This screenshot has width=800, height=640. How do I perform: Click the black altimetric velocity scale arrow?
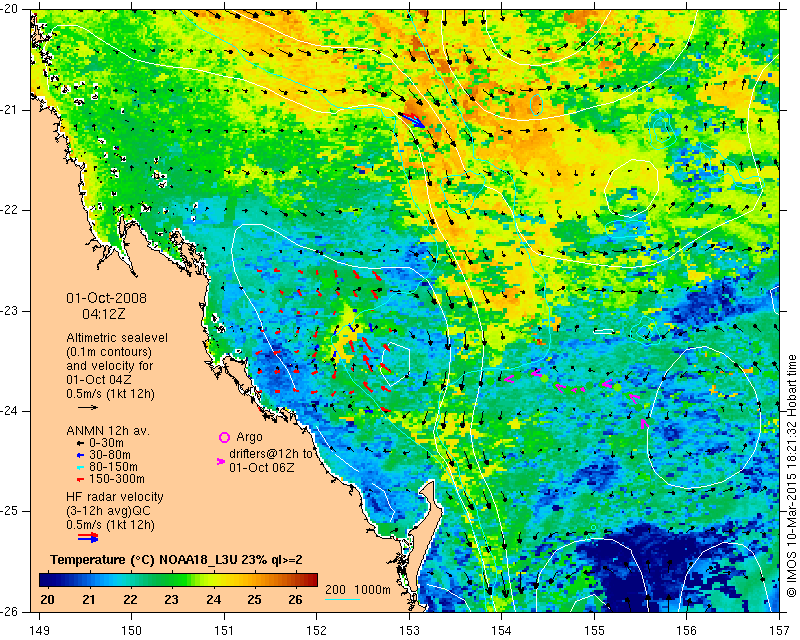[x=88, y=407]
